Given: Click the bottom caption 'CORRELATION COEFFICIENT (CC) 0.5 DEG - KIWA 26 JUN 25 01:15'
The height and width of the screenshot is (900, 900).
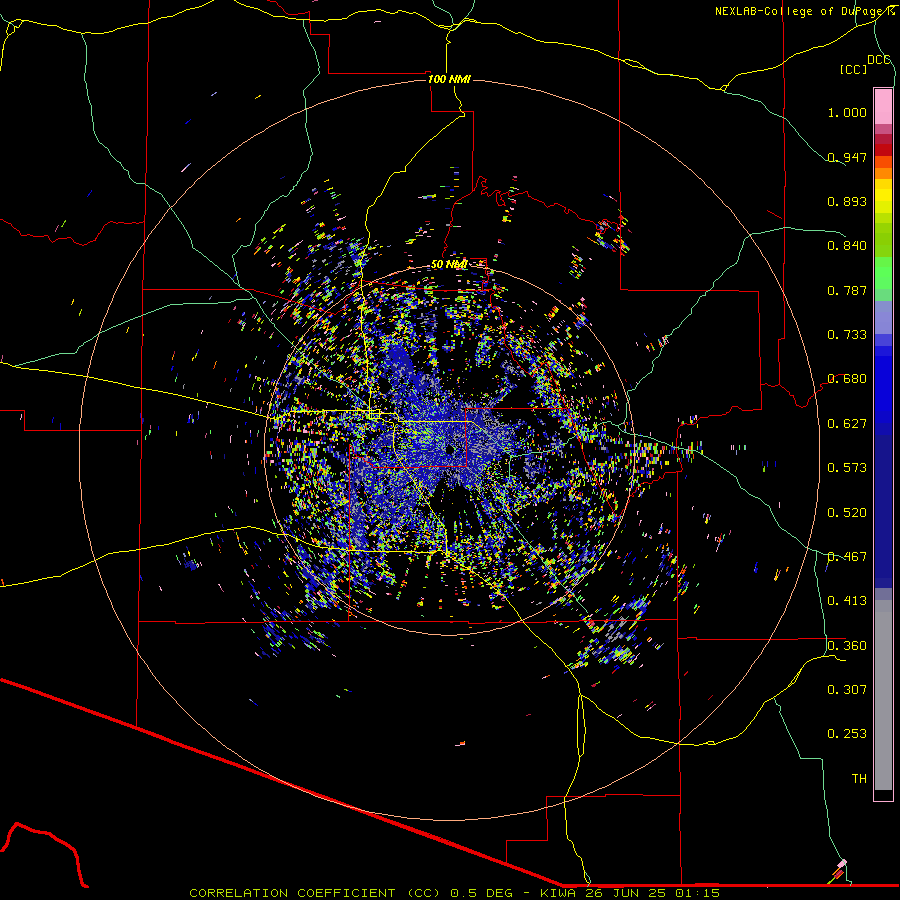Looking at the screenshot, I should pos(454,893).
